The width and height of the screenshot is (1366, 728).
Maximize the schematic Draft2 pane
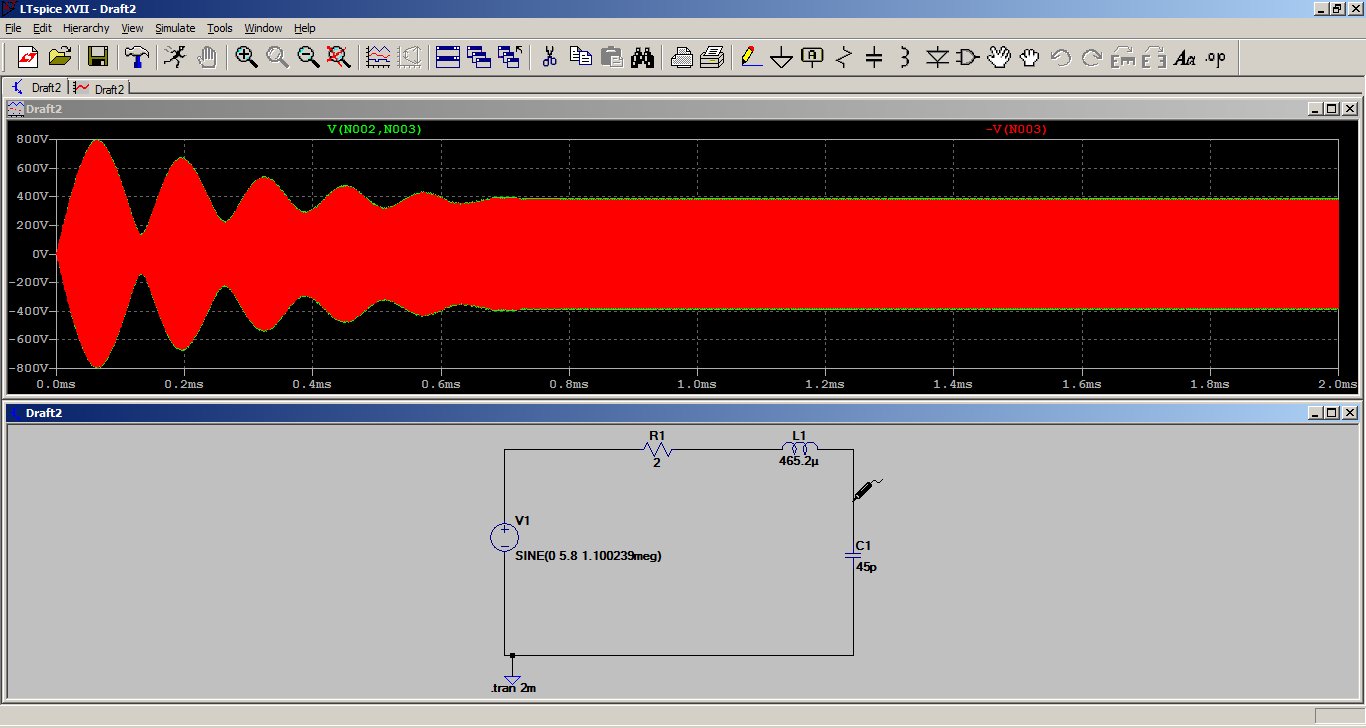1331,413
